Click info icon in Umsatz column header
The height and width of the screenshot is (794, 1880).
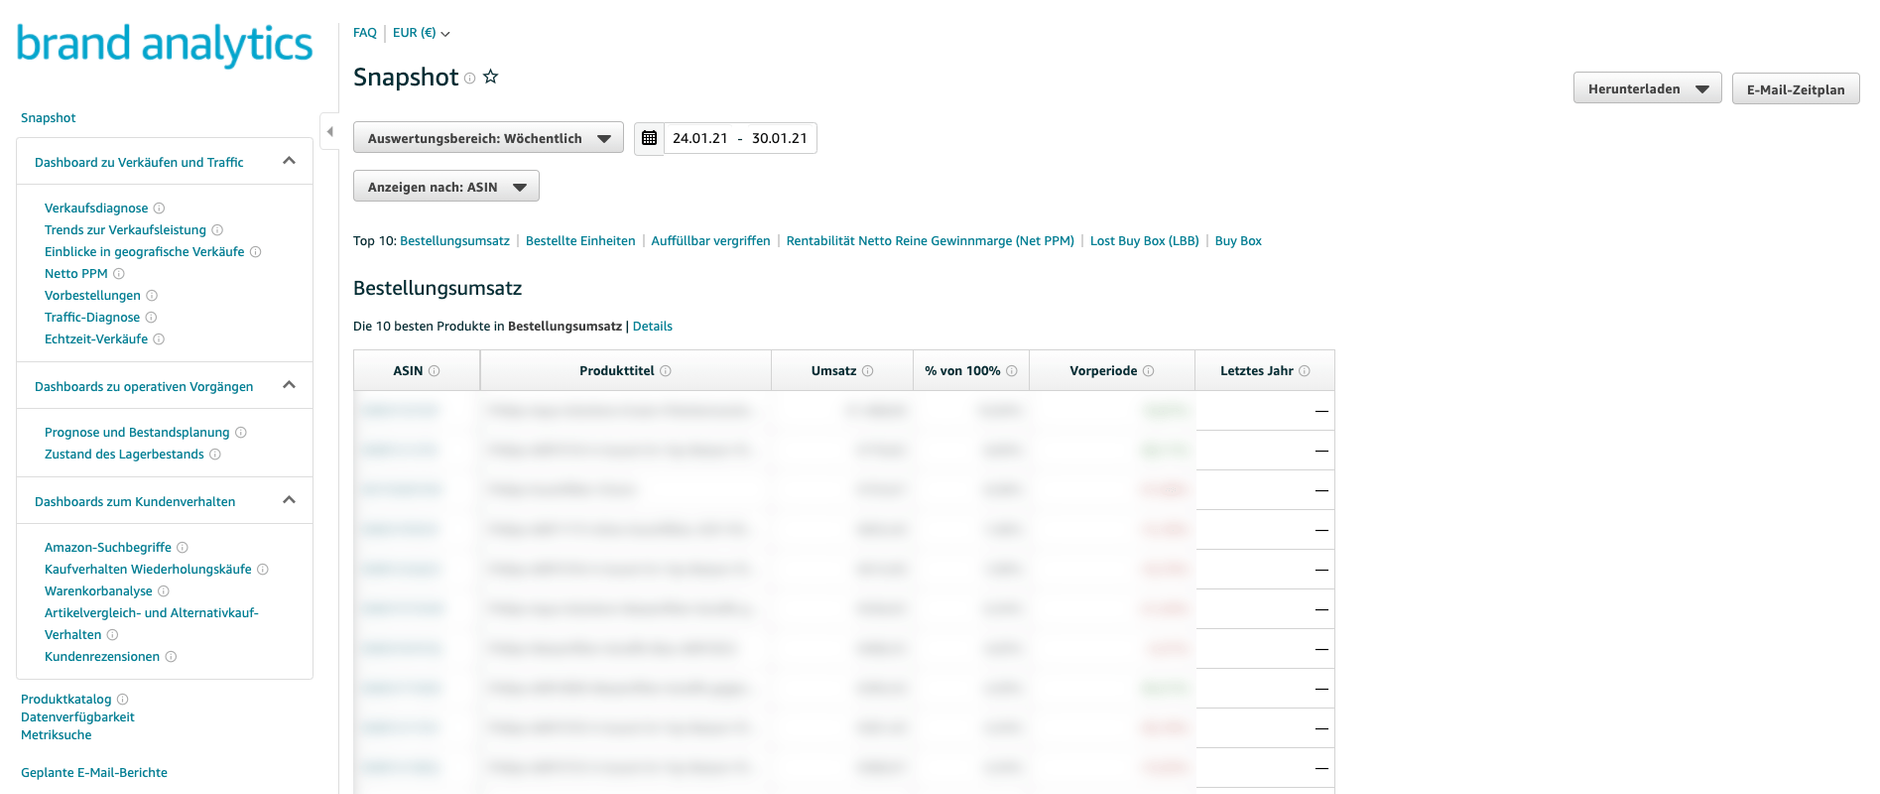(x=868, y=371)
